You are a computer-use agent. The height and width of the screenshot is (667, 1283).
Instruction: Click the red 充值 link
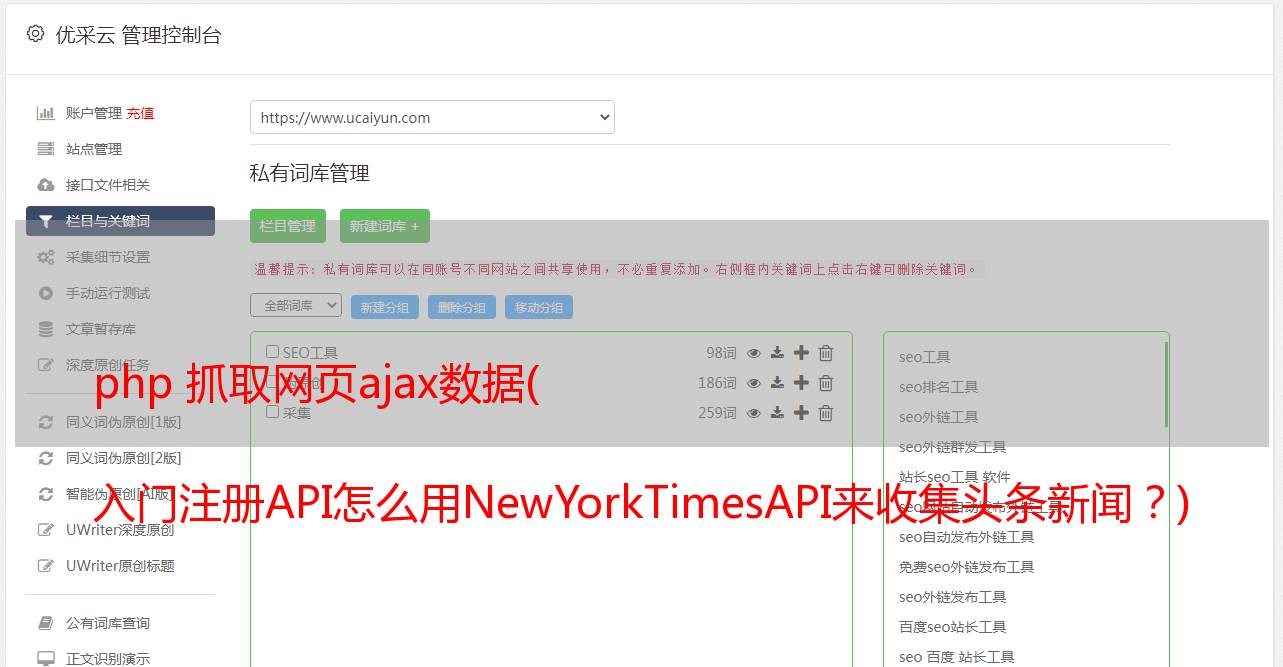[140, 113]
